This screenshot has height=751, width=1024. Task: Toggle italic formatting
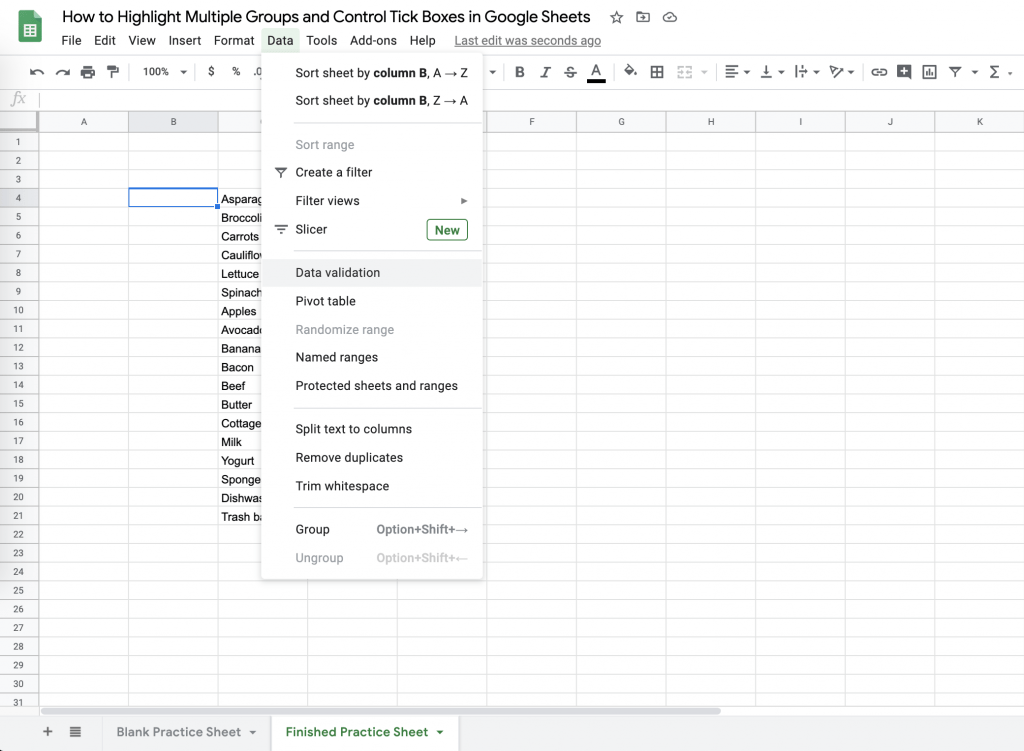(x=543, y=71)
